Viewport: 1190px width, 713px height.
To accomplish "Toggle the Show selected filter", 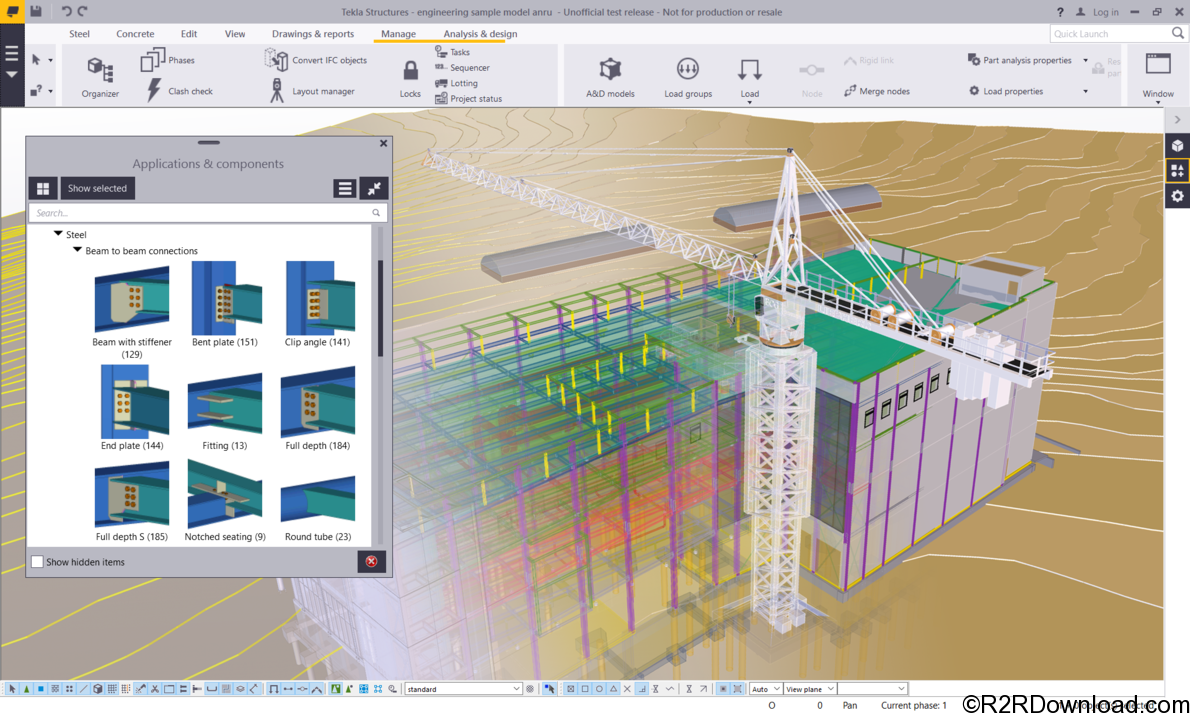I will click(x=96, y=188).
